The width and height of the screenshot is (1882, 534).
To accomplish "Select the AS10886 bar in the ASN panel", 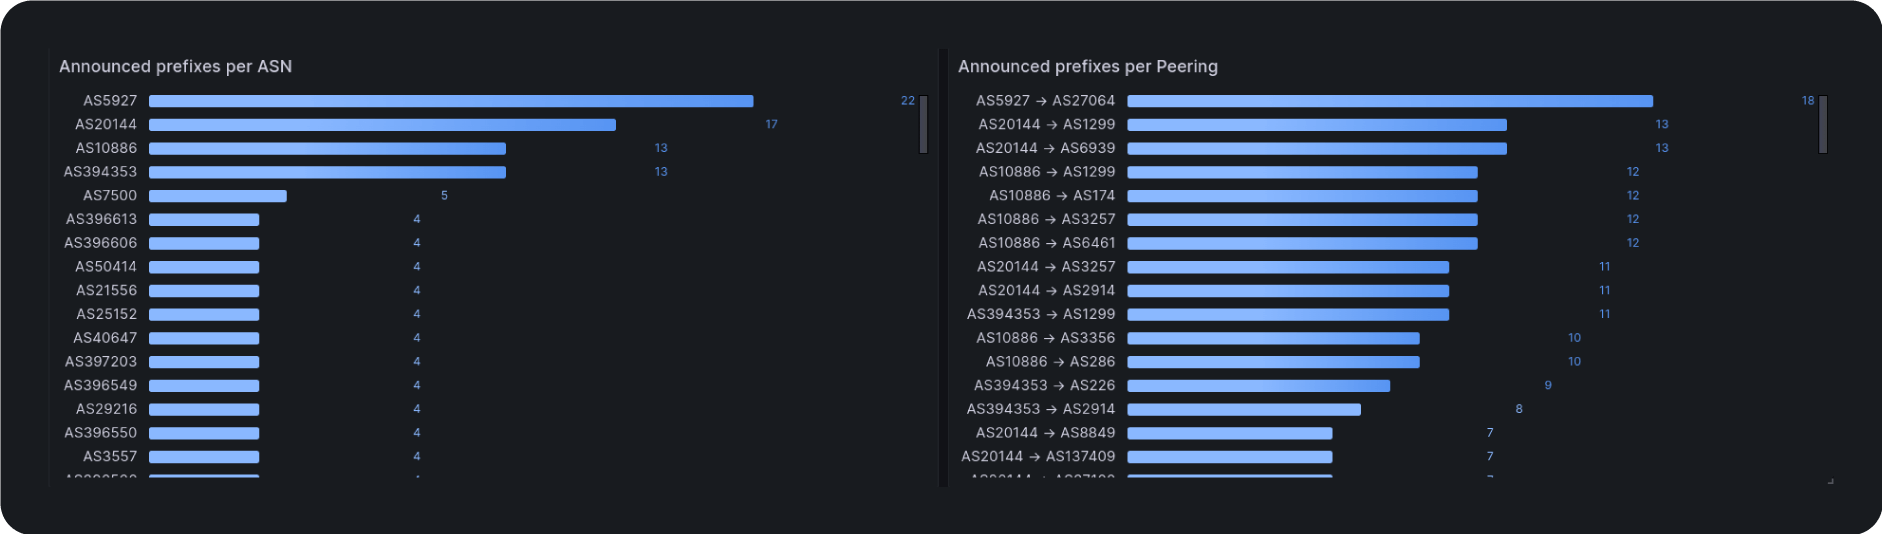I will (327, 148).
